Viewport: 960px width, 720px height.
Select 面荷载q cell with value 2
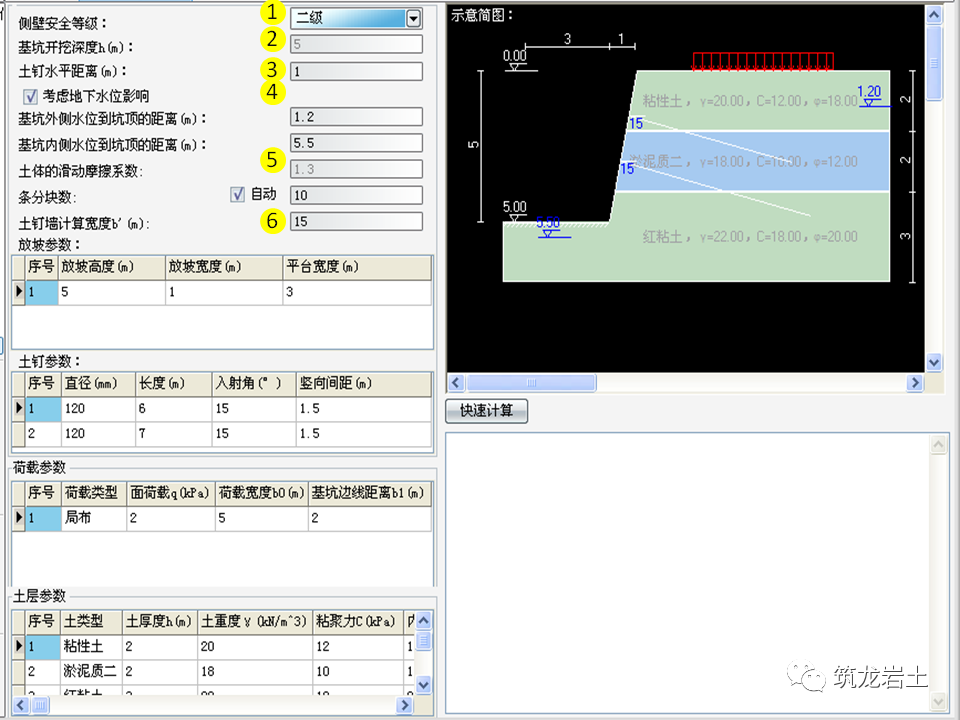point(171,518)
